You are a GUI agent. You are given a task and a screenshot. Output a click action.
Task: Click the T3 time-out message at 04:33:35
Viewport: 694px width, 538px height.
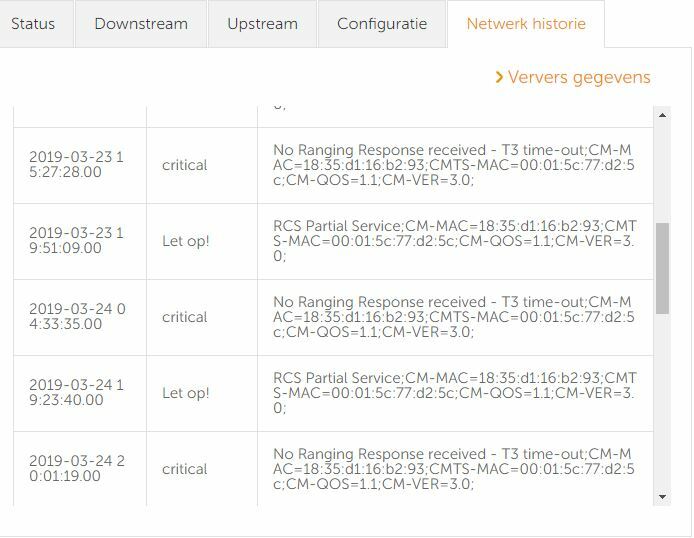click(x=455, y=317)
